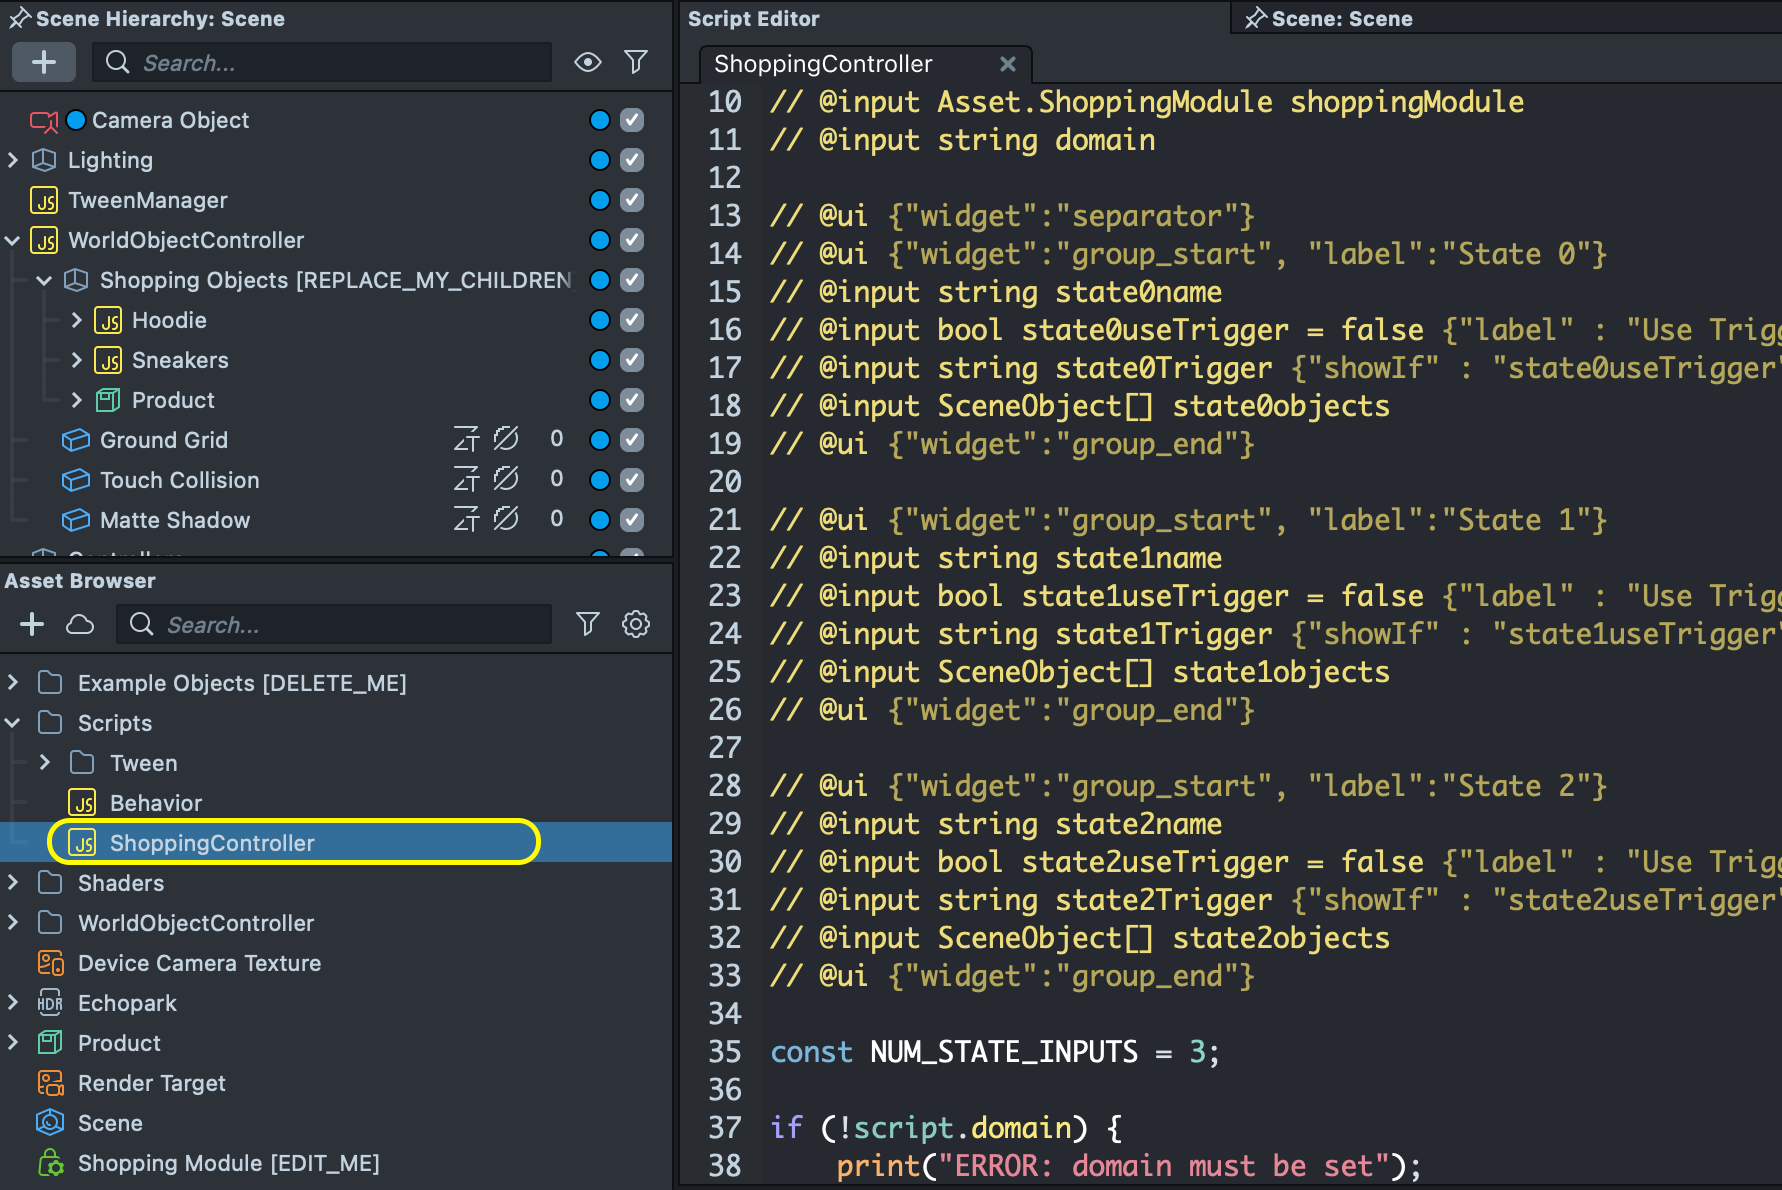Click the add object plus button in Scene Hierarchy
Screen dimensions: 1782x1190
43,62
